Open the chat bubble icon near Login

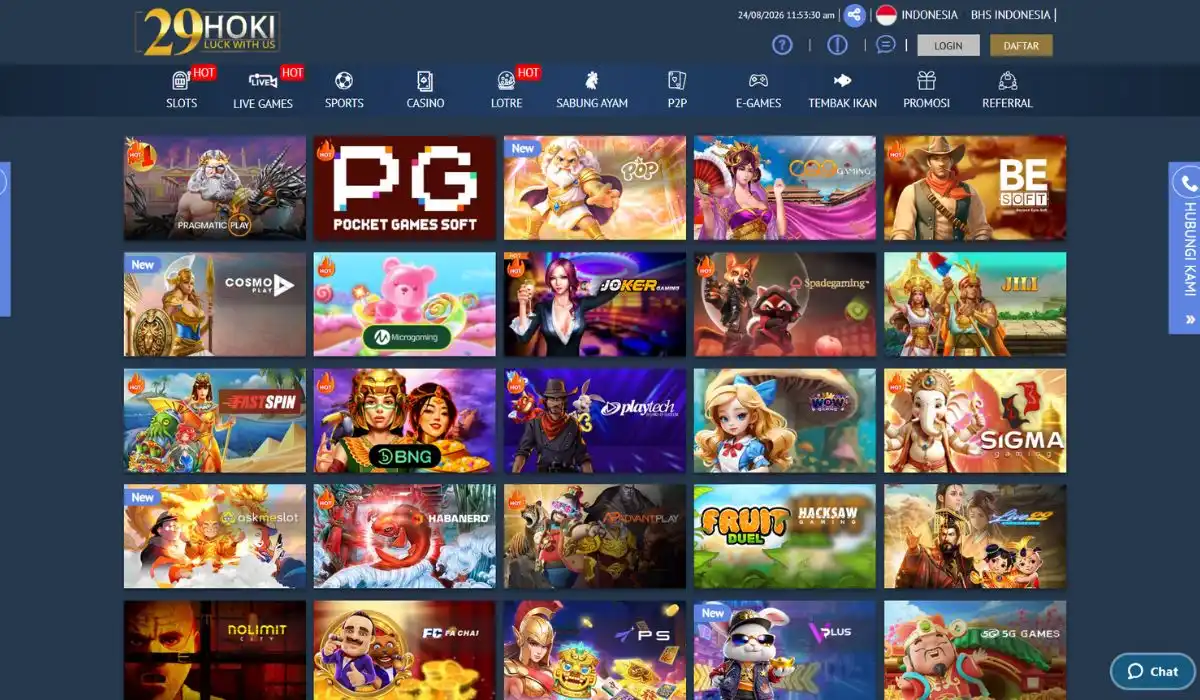pos(886,45)
